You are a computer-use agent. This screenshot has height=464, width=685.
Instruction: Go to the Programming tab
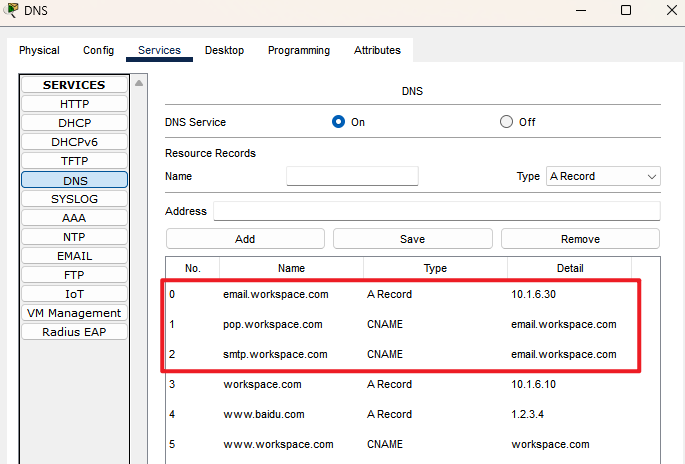[298, 50]
